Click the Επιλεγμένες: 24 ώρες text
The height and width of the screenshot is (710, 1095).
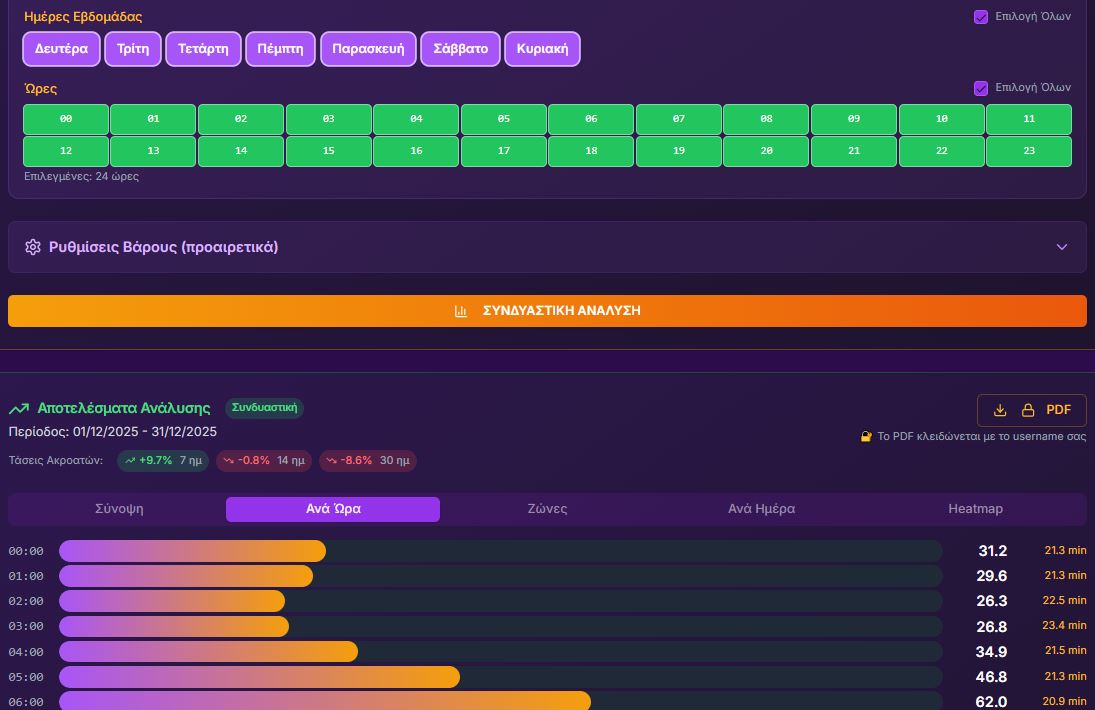[81, 177]
